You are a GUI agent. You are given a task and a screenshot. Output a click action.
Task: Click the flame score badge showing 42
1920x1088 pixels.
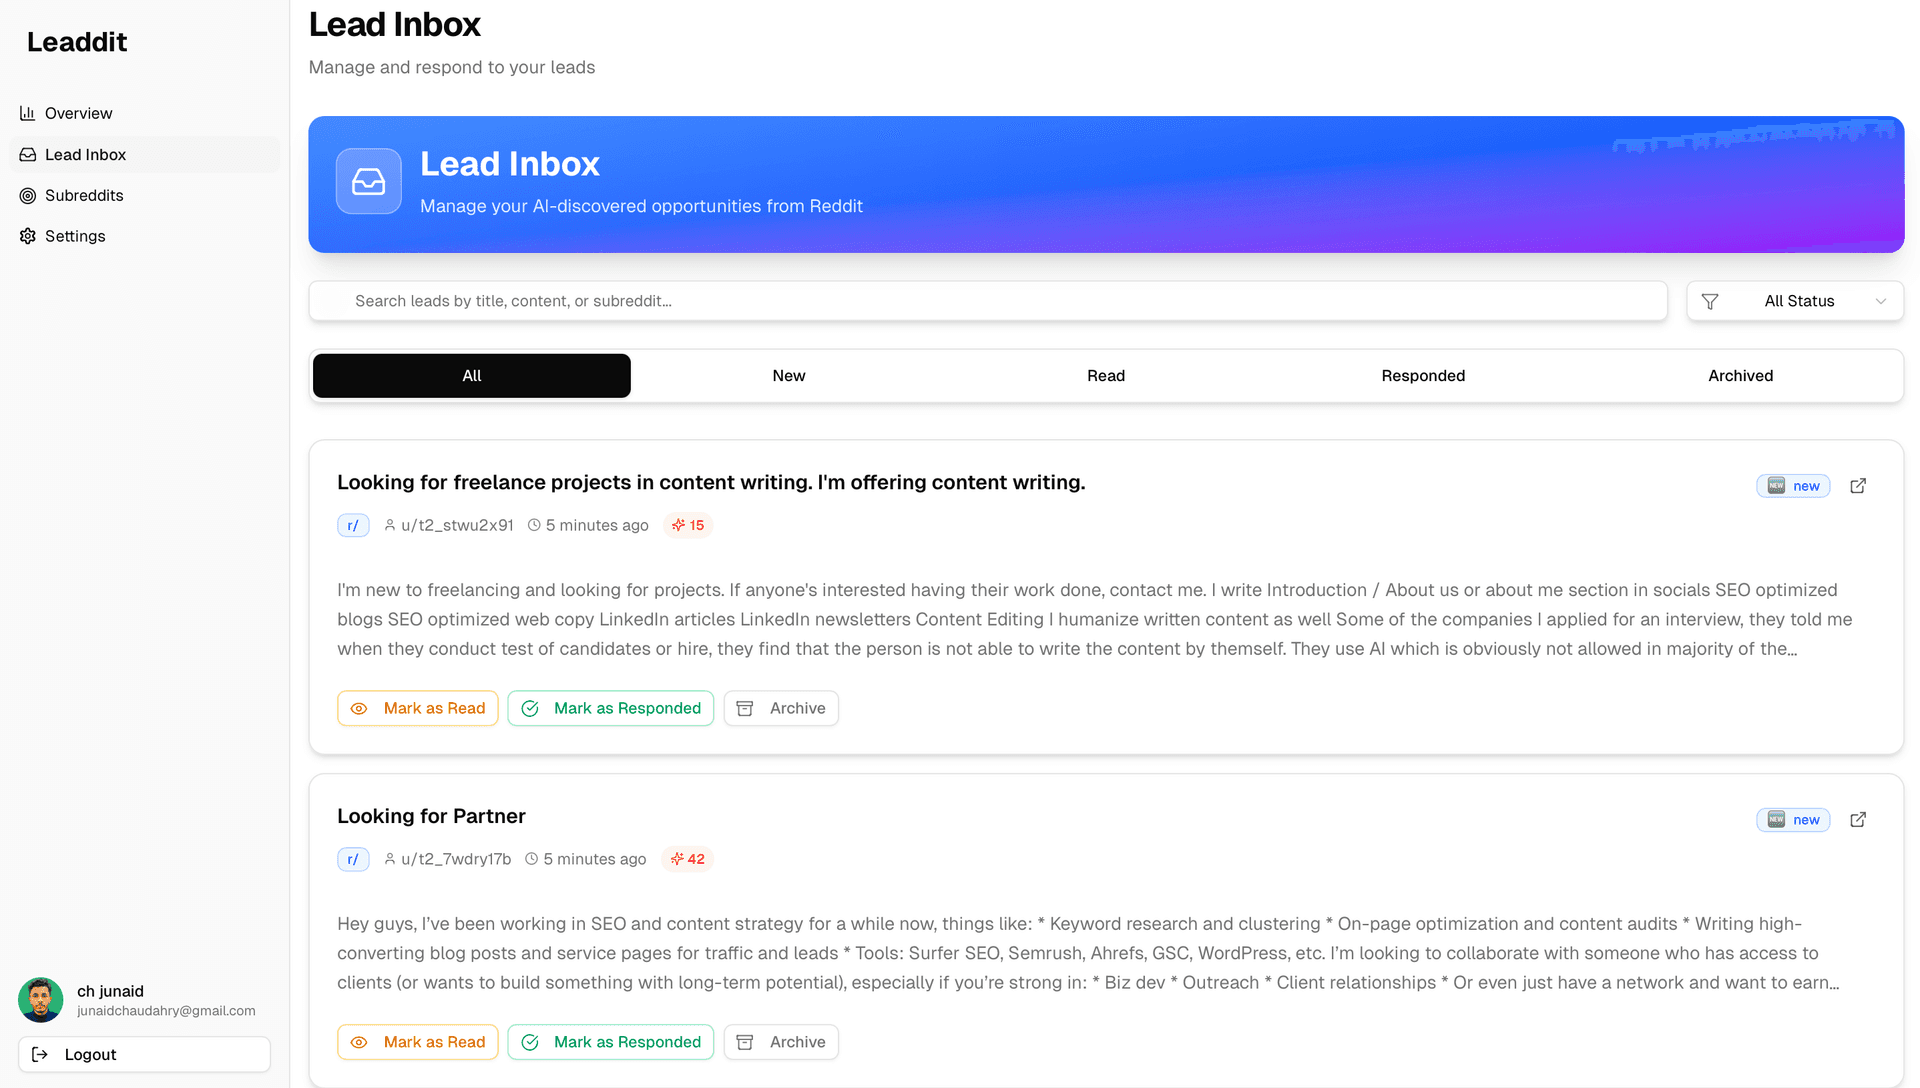click(687, 859)
